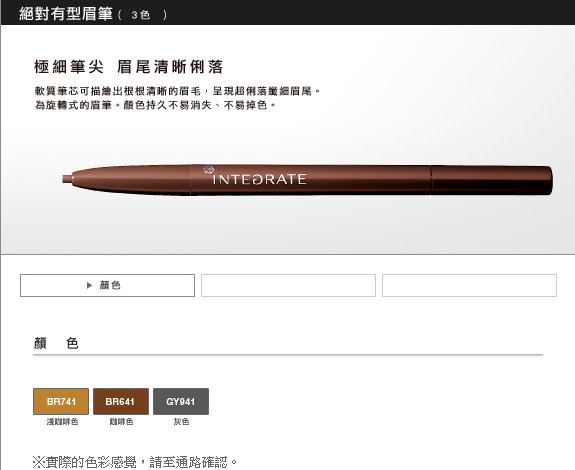Click the INTEGRATE logo on pencil
Viewport: 575px width, 470px height.
[x=255, y=176]
